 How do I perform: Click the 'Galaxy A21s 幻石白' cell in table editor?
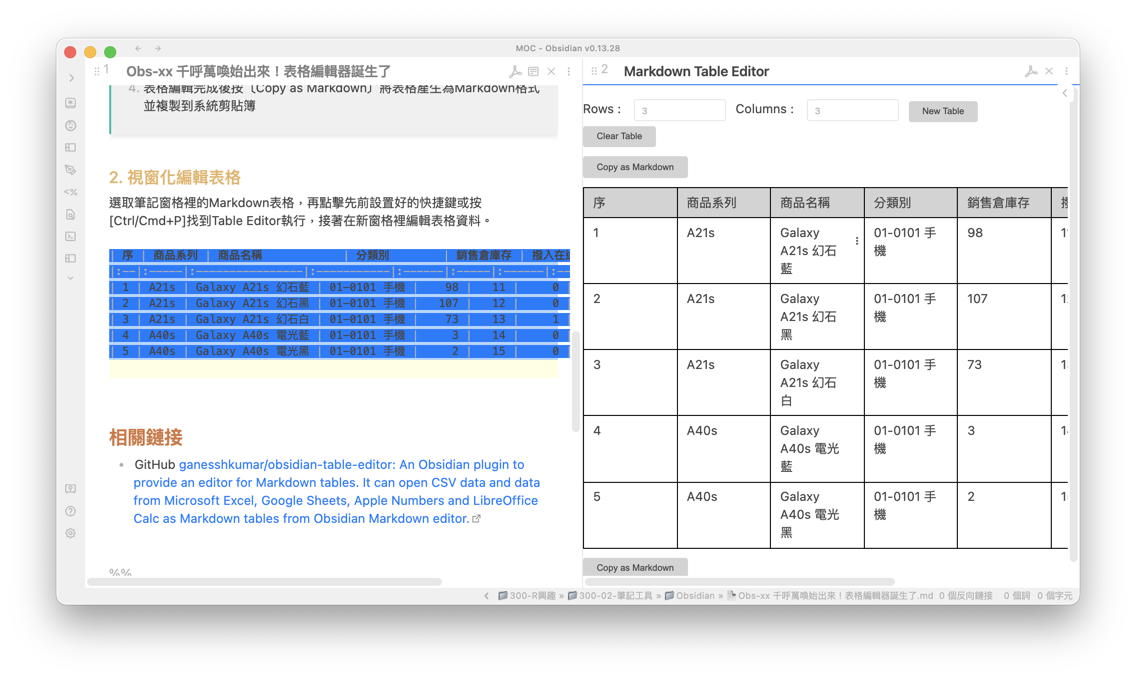(x=817, y=383)
